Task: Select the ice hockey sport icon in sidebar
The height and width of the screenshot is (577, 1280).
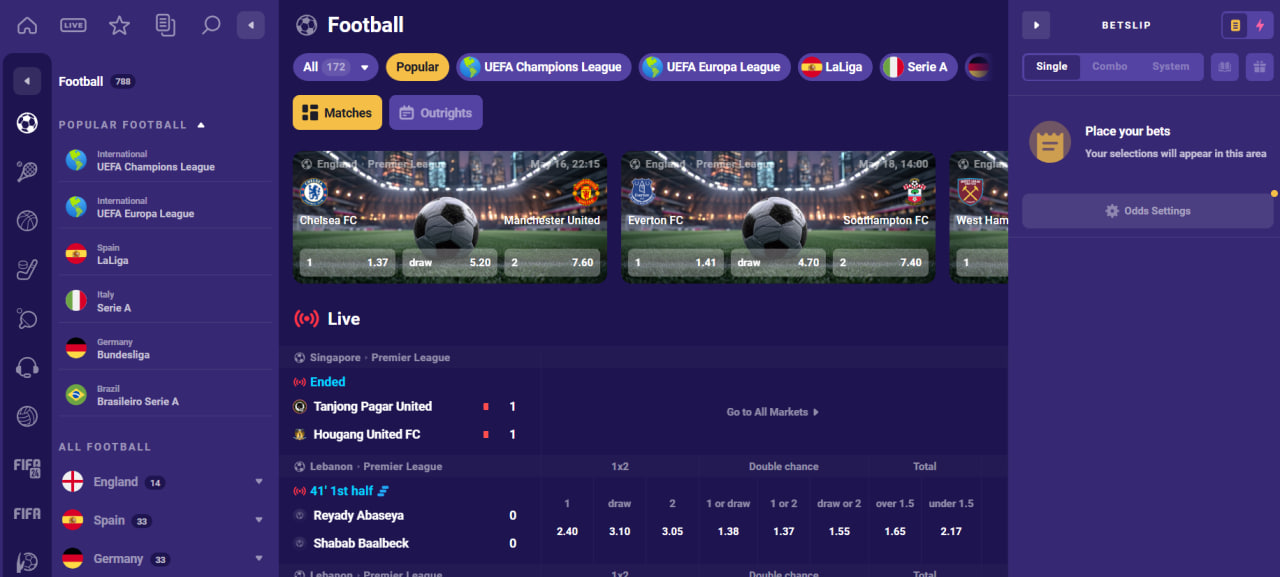Action: click(x=27, y=269)
